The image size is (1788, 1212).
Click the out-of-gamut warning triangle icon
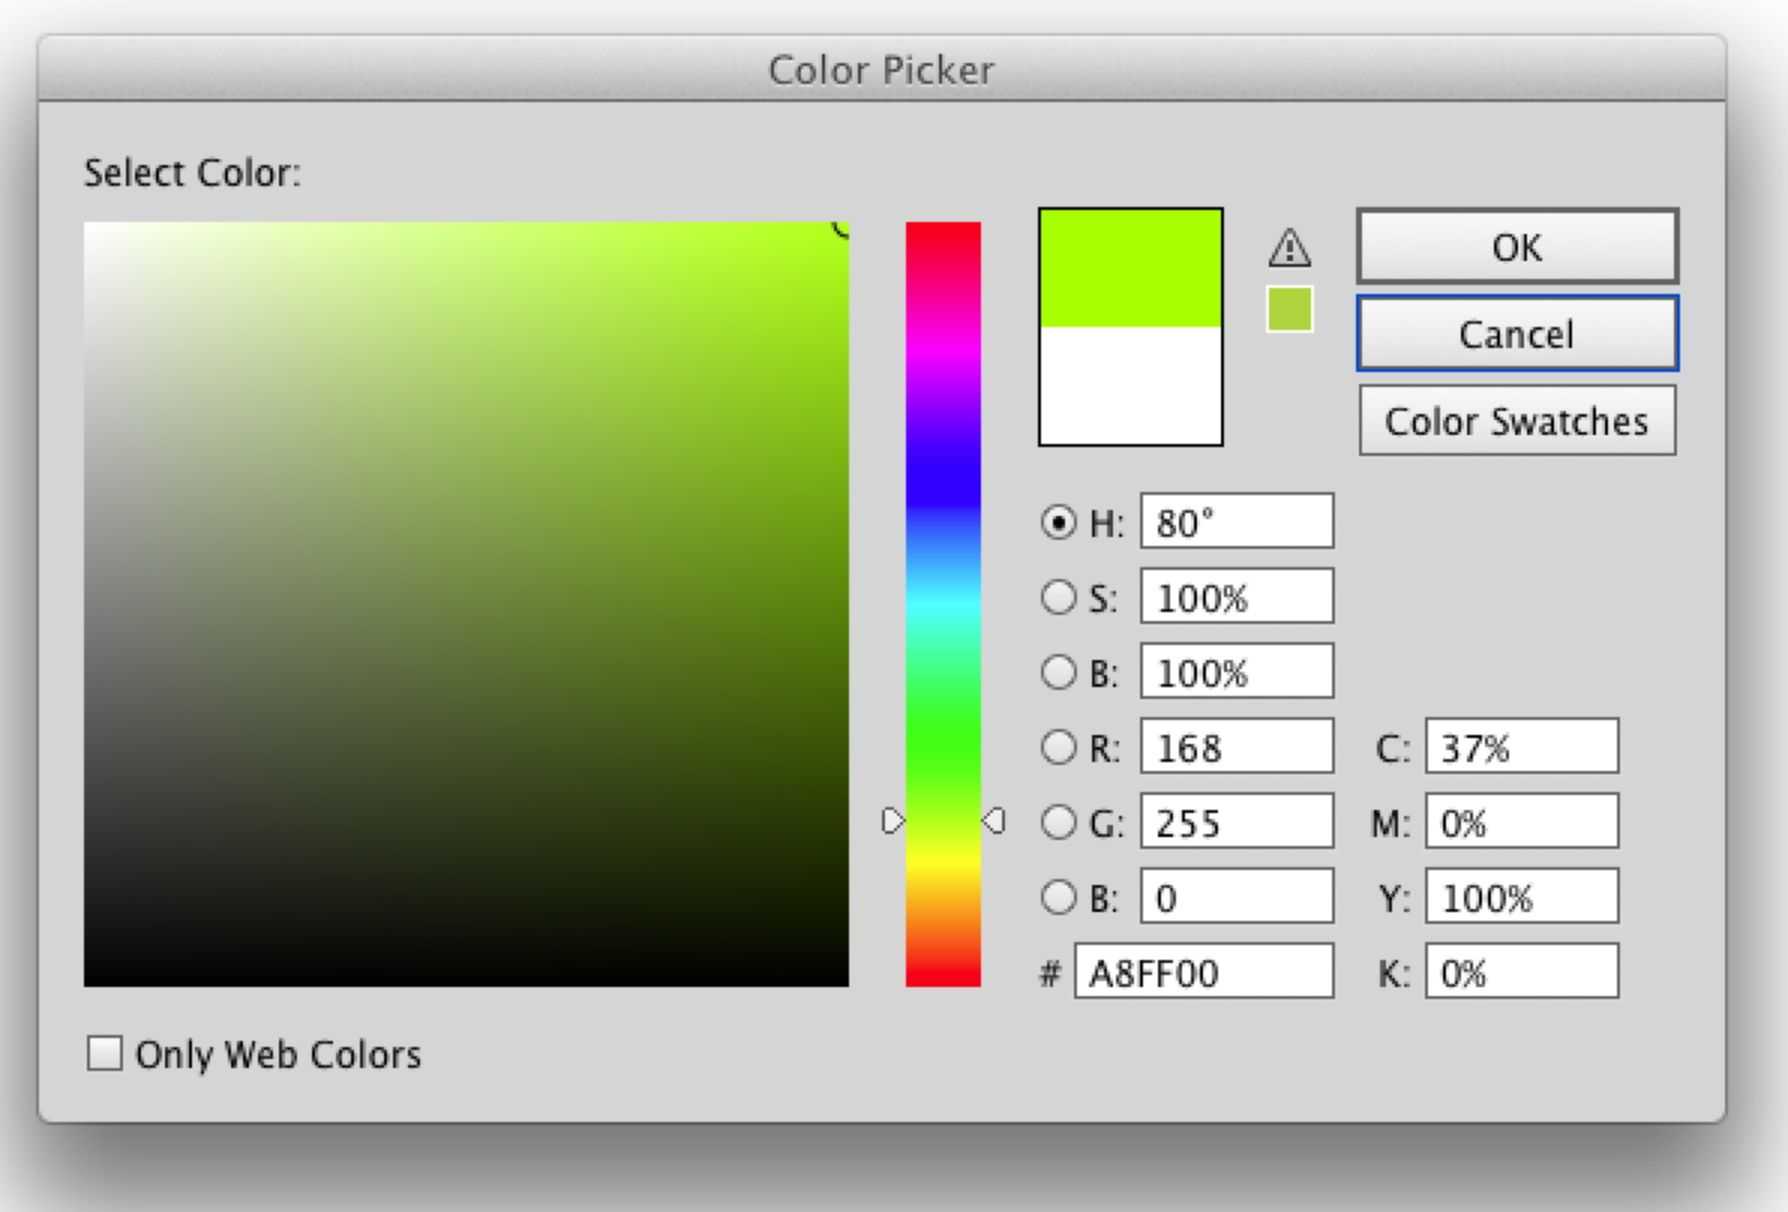pos(1289,248)
